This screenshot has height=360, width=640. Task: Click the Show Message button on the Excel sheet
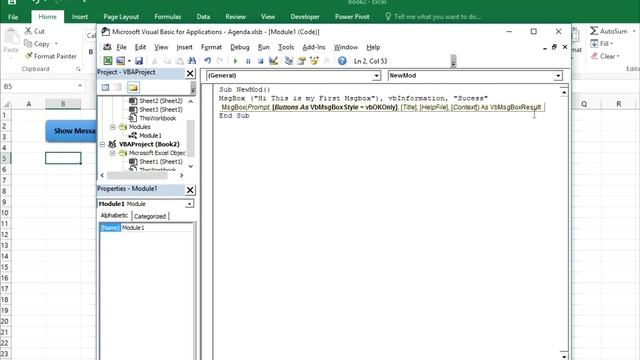(71, 131)
